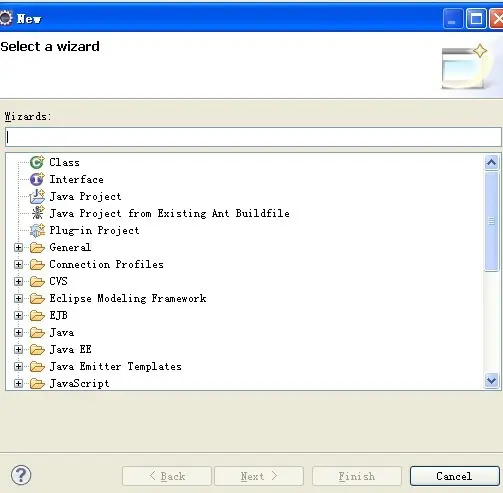Click the Java folder icon
Screen dimensions: 503x493
coord(37,333)
